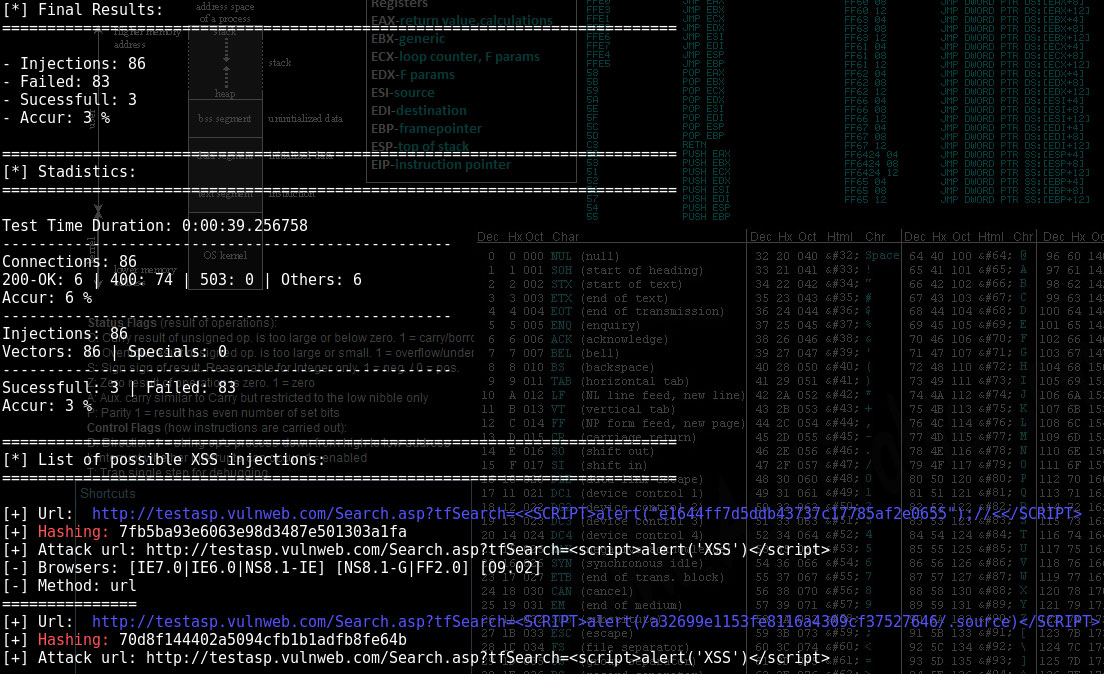Click the '- Sucessfull: 3' result line
Image resolution: width=1104 pixels, height=674 pixels.
tap(69, 100)
